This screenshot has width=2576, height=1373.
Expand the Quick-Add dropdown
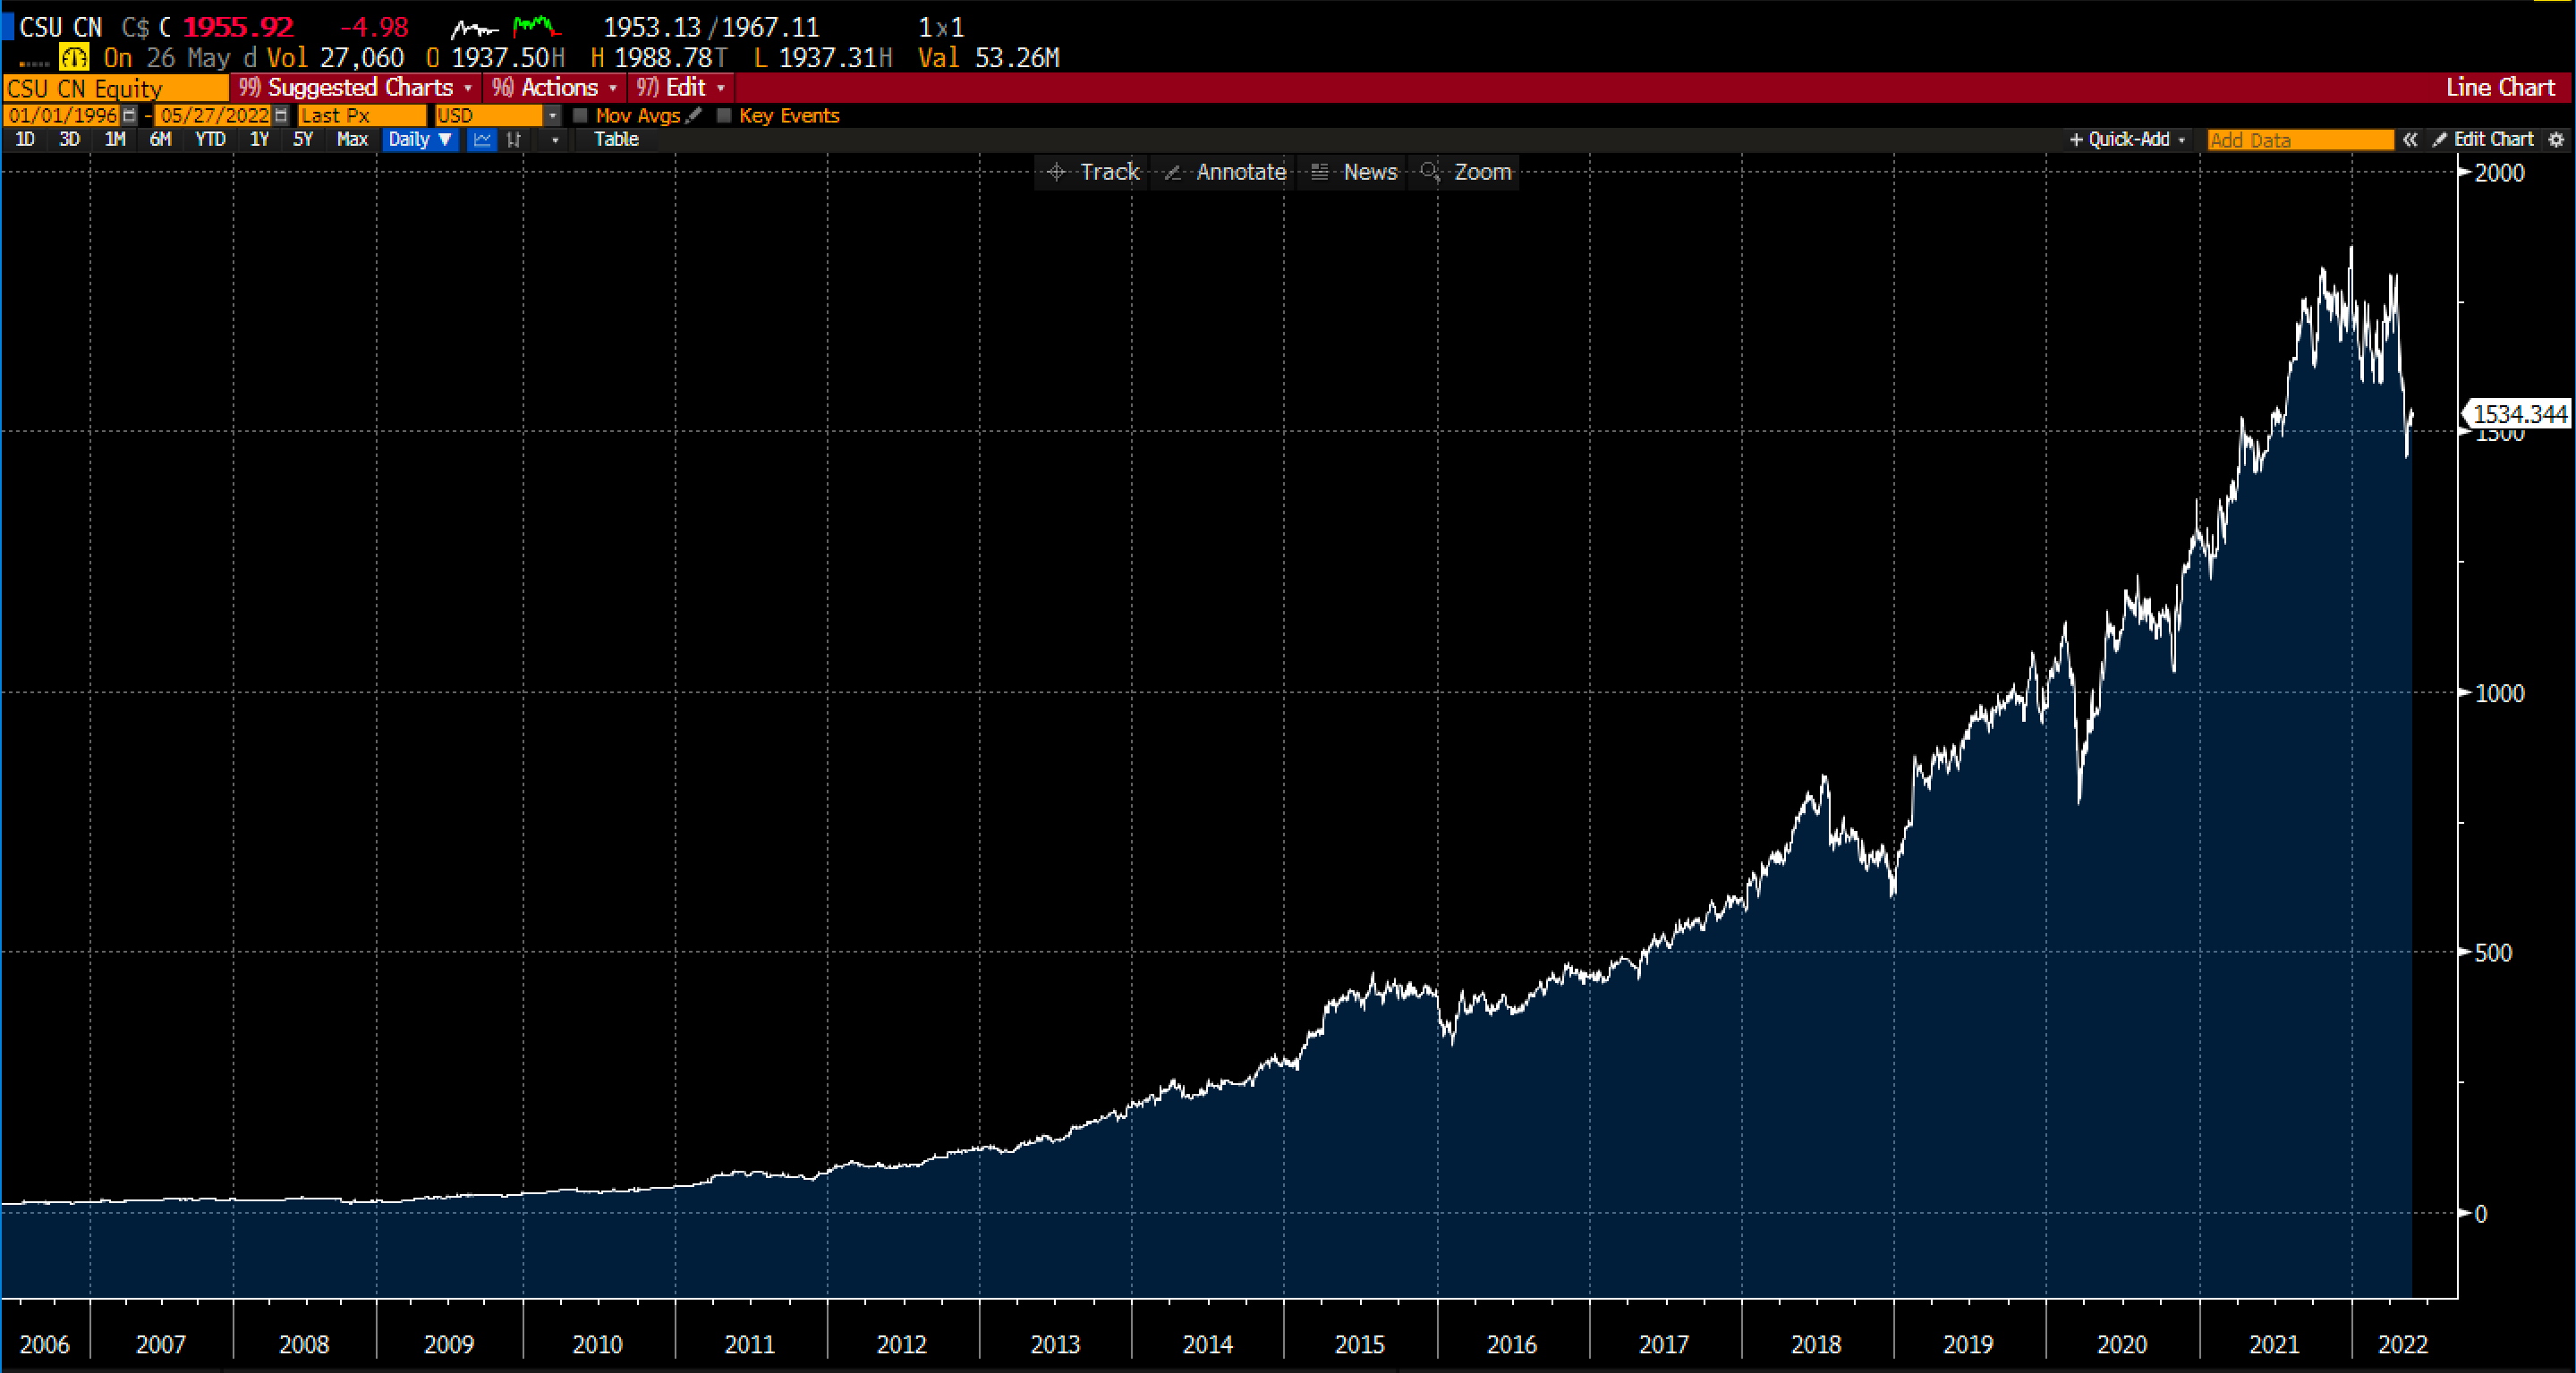click(x=2127, y=140)
